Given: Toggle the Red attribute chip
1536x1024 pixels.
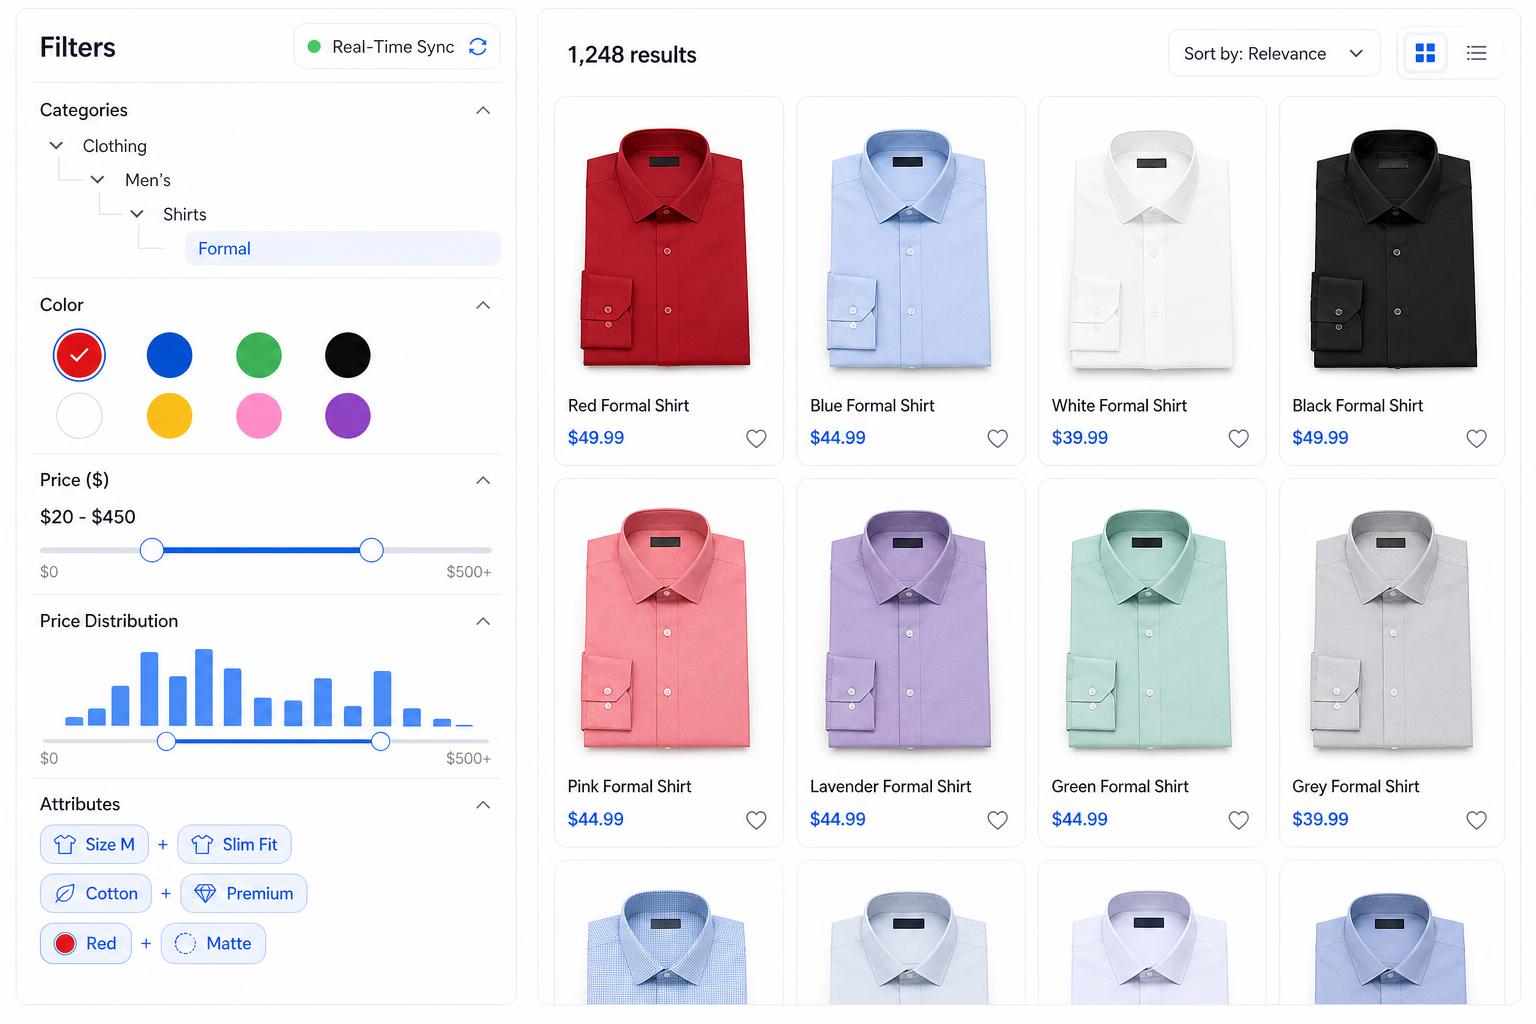Looking at the screenshot, I should pyautogui.click(x=86, y=943).
